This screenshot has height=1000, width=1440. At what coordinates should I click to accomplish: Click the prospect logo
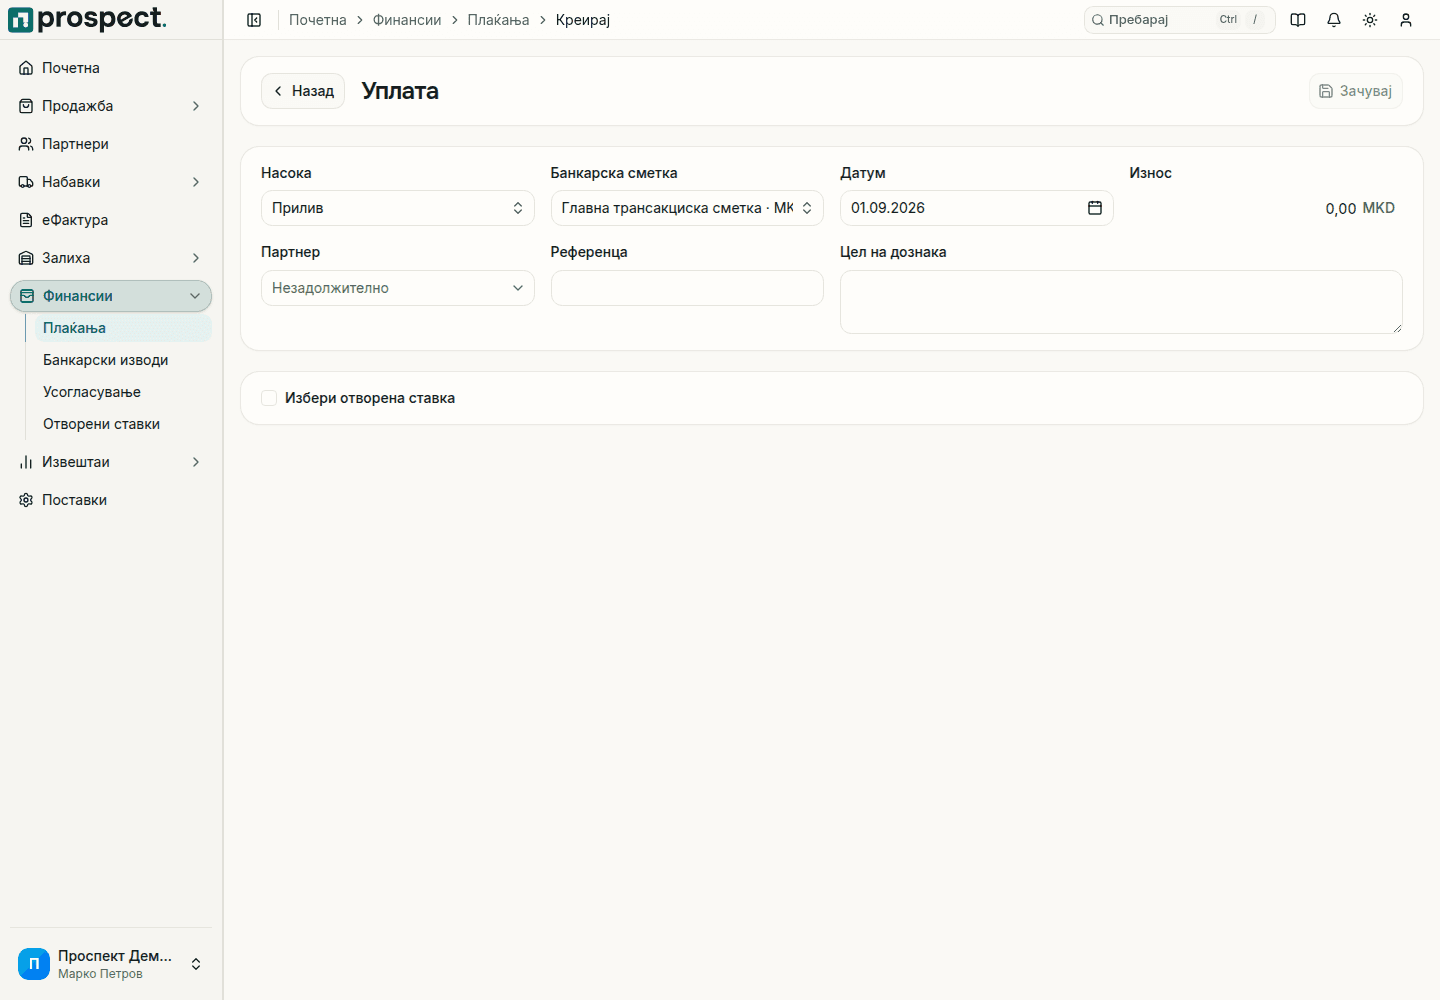87,19
